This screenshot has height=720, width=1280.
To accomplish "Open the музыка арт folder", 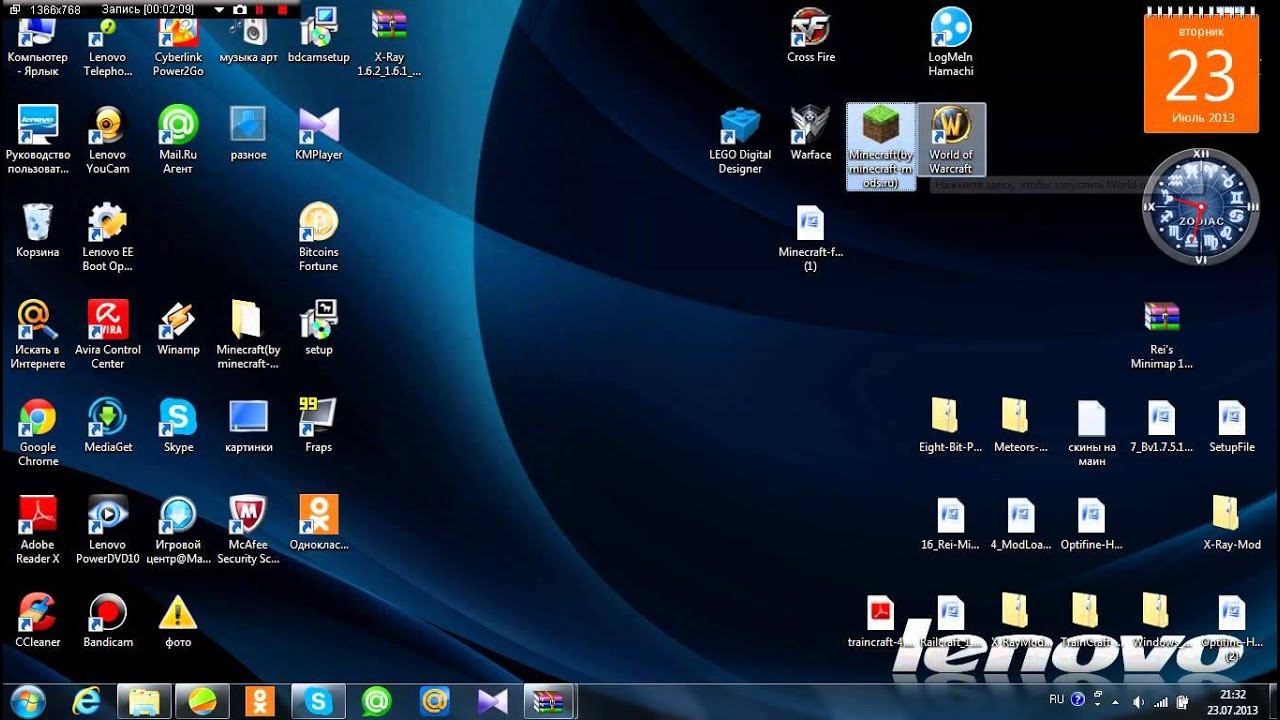I will click(x=248, y=38).
